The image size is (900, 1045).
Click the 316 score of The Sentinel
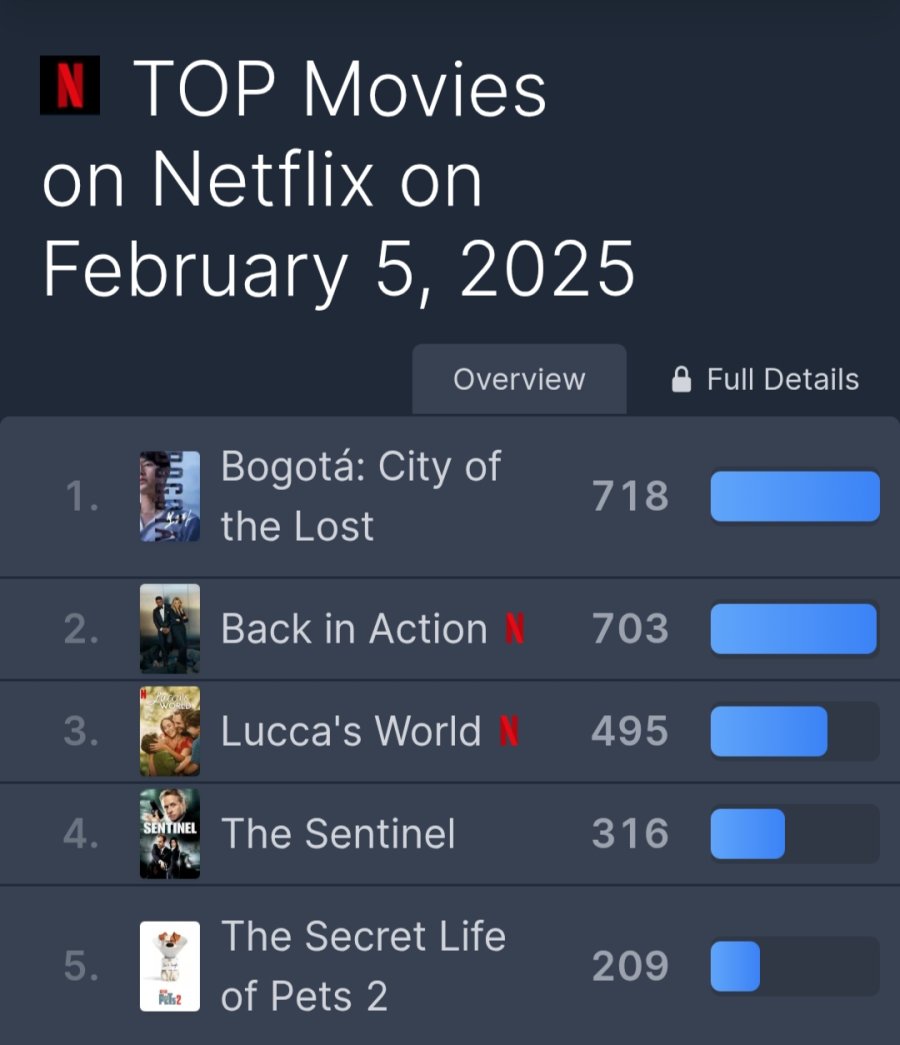click(x=630, y=834)
